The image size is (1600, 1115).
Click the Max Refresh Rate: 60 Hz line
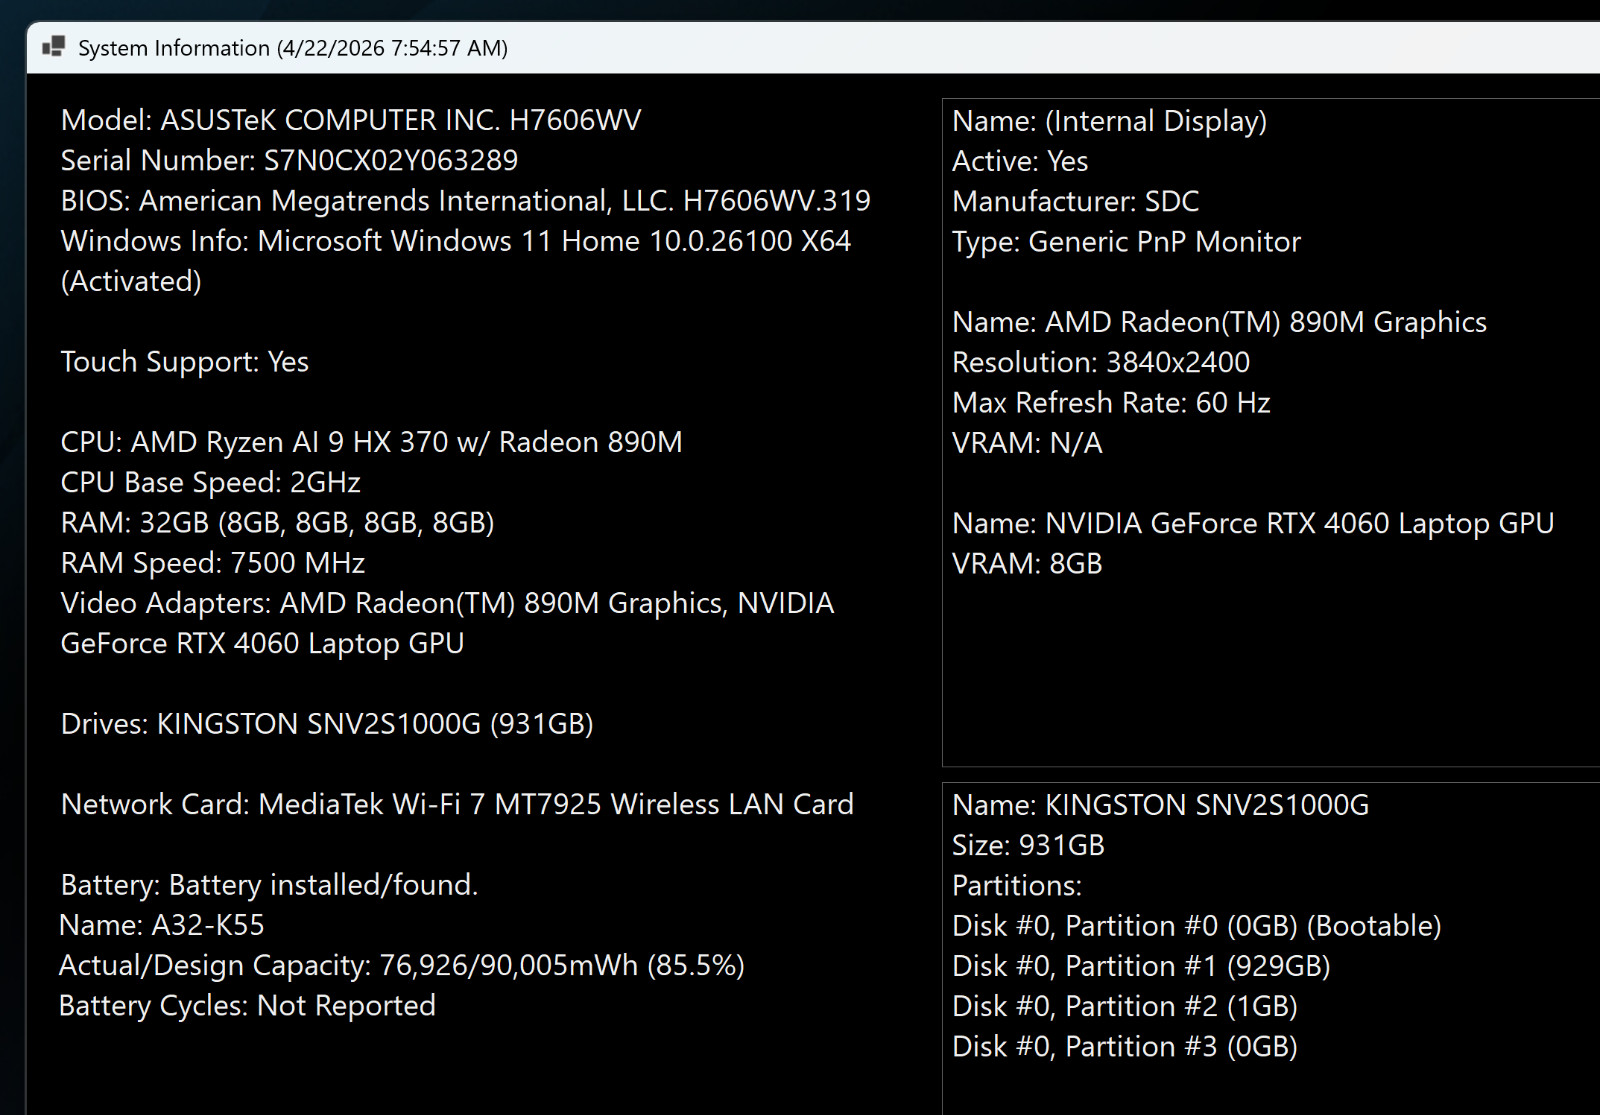click(1111, 402)
